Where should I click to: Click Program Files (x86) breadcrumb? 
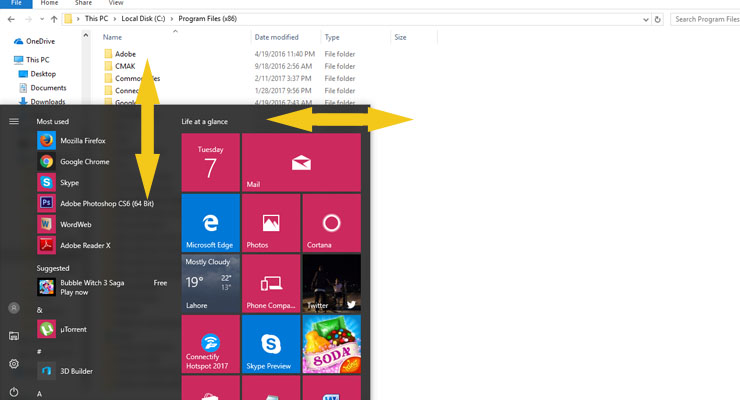(x=207, y=18)
